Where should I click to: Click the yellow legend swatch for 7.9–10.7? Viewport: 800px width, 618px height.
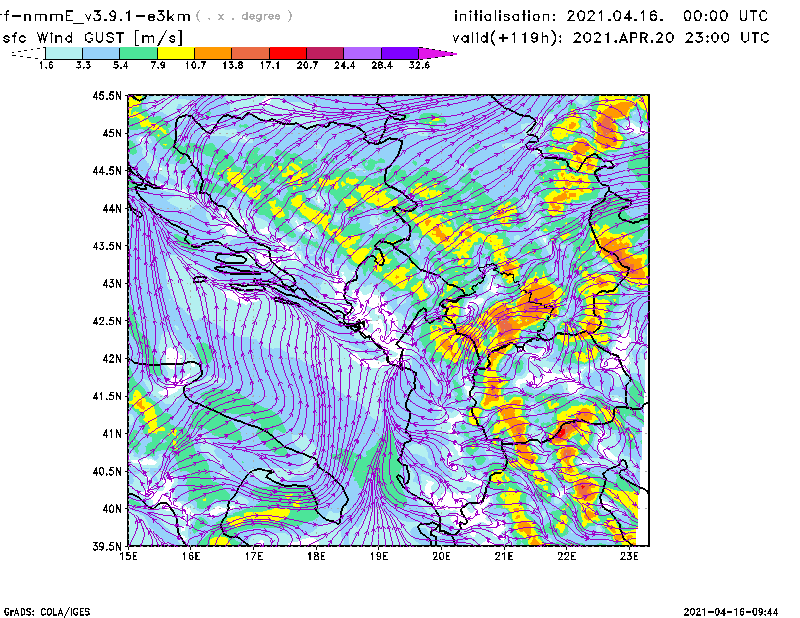[176, 53]
